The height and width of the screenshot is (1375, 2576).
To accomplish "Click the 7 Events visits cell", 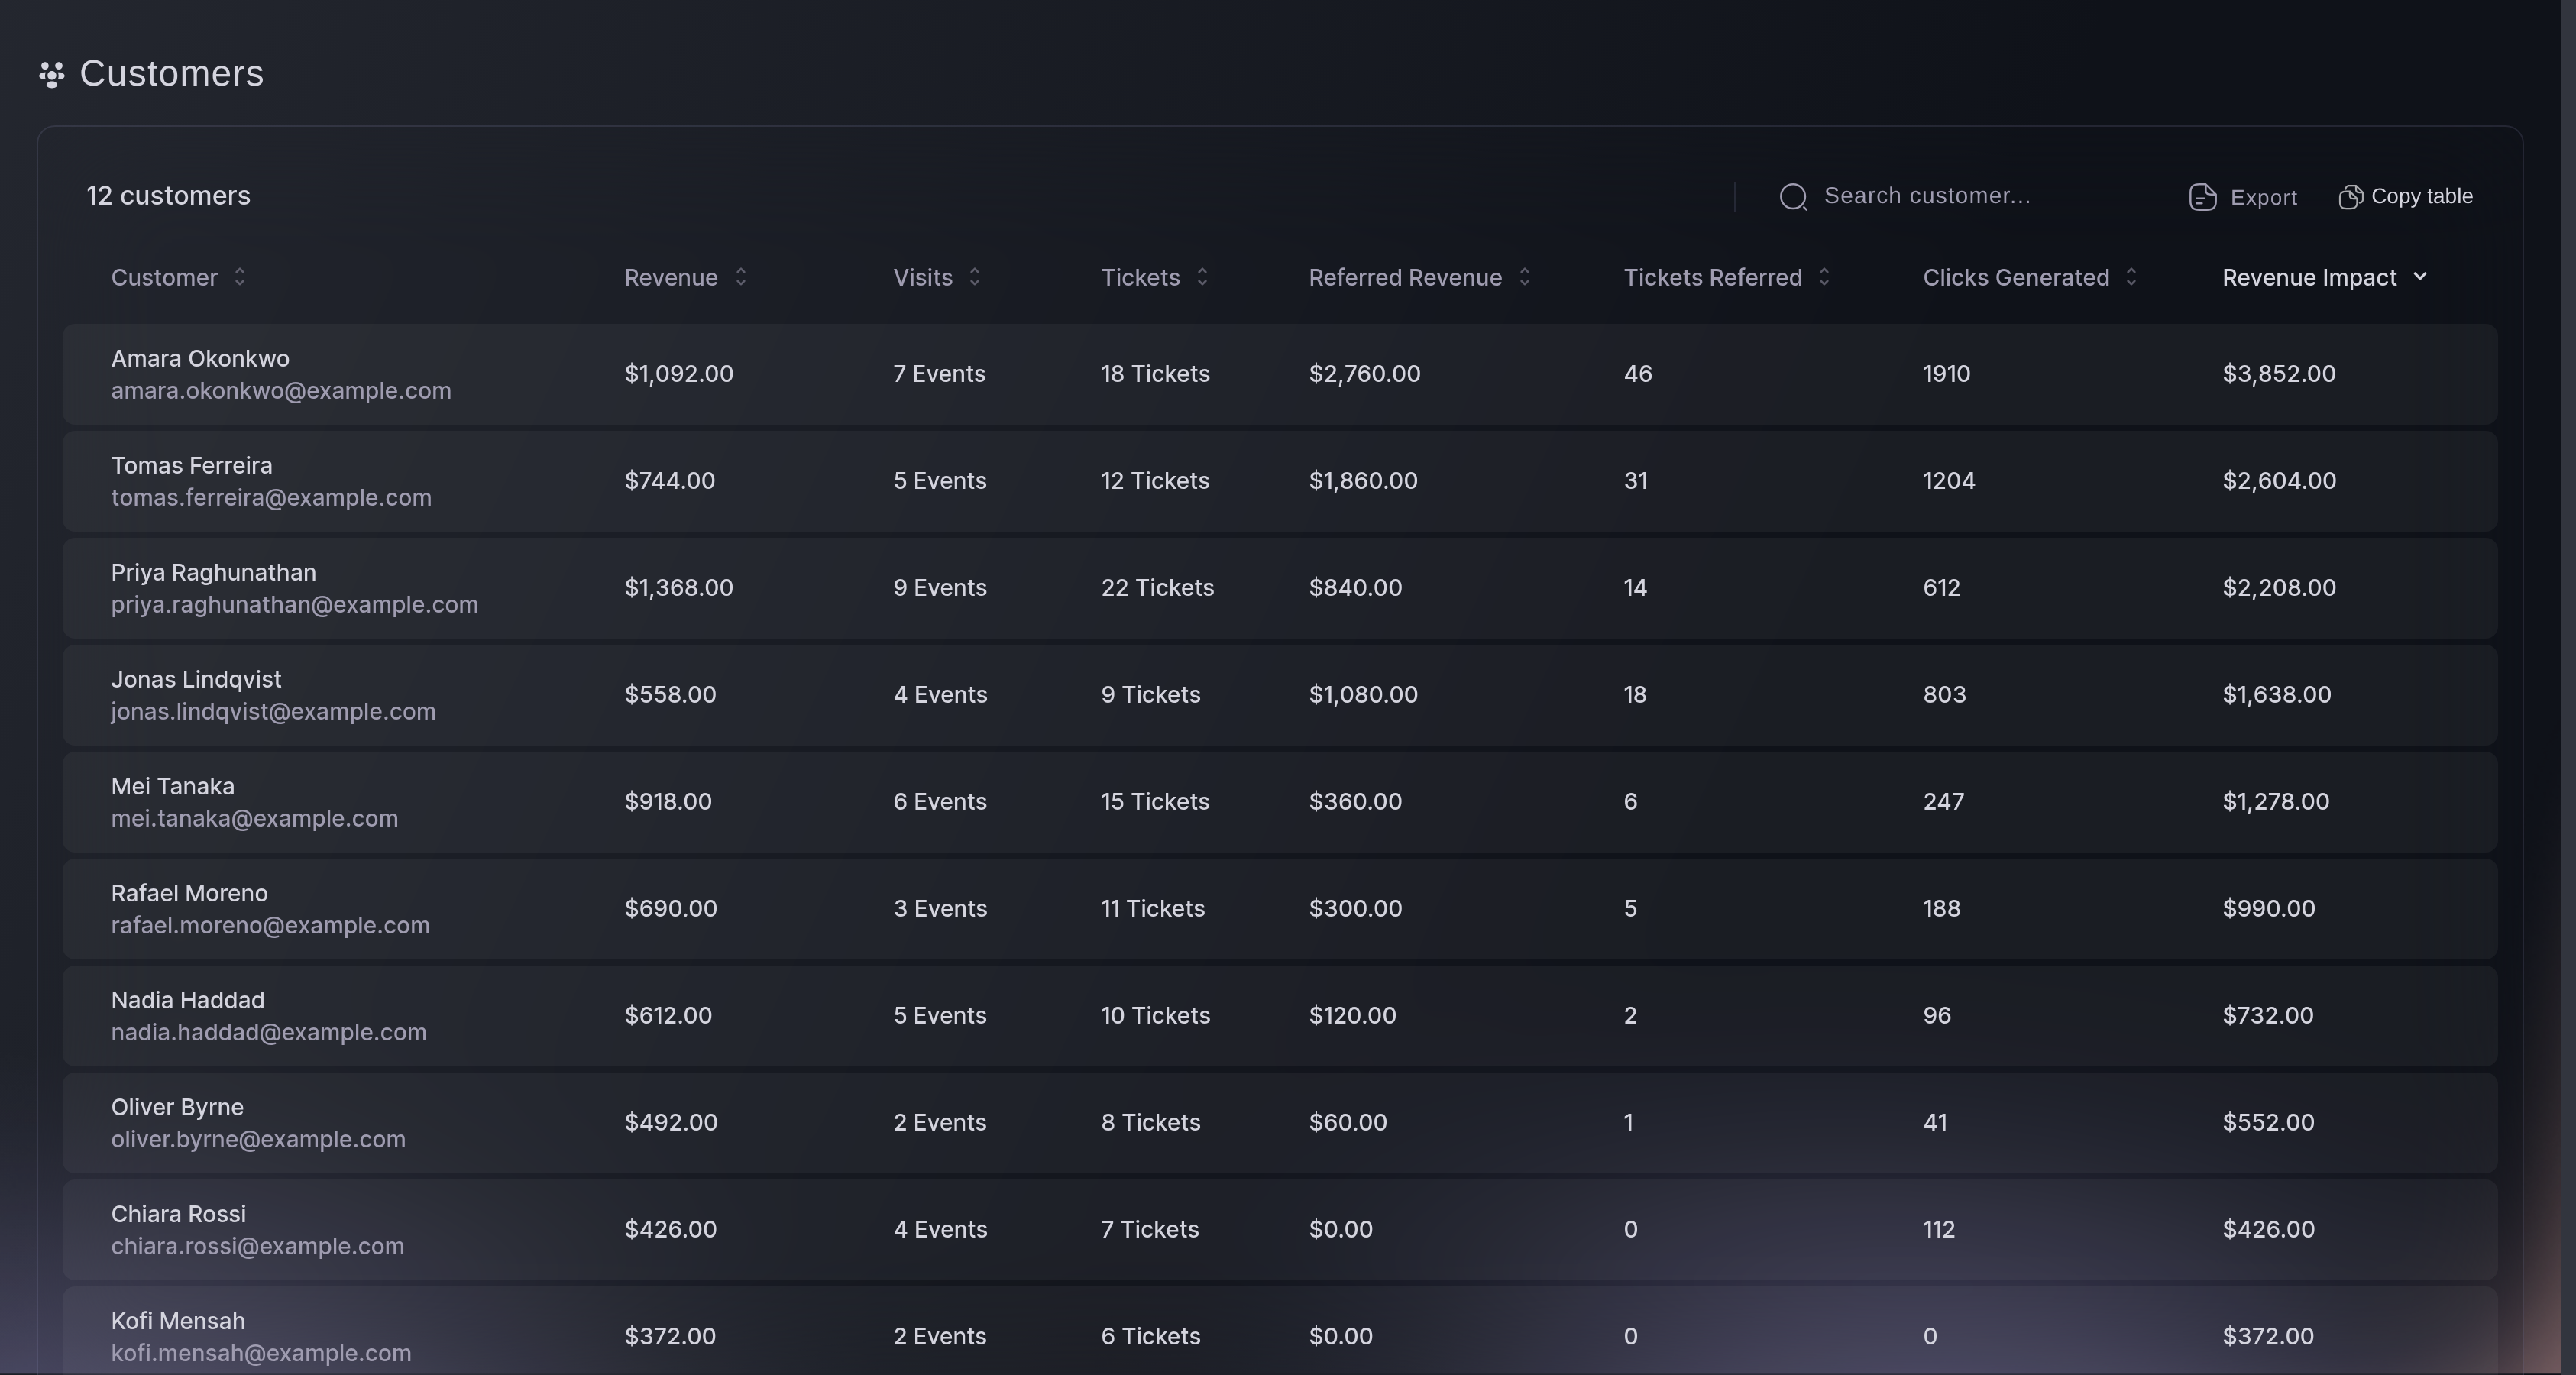I will [x=939, y=374].
